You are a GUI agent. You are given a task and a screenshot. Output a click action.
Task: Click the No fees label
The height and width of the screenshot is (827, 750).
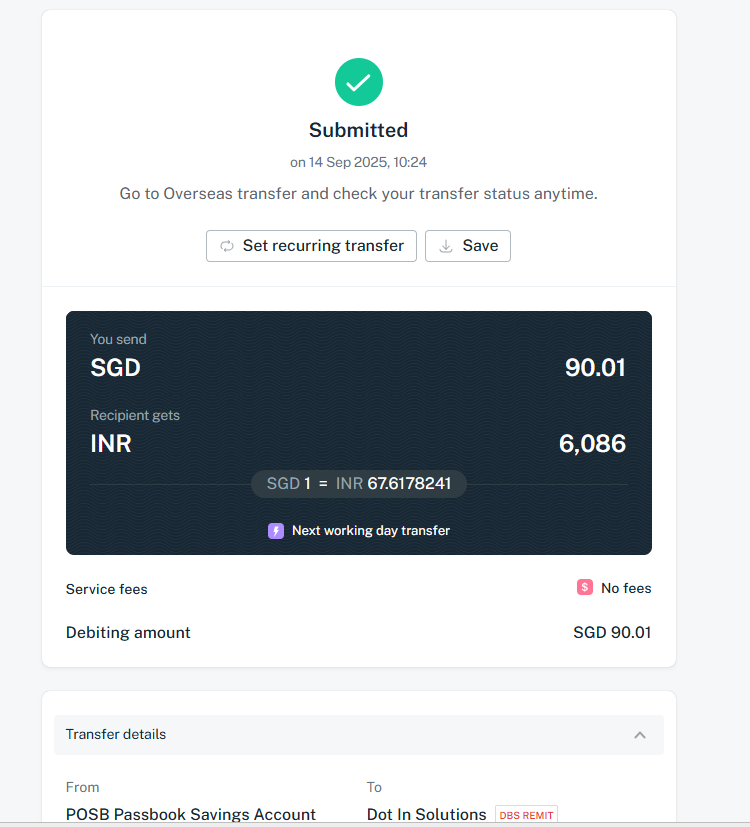click(626, 588)
